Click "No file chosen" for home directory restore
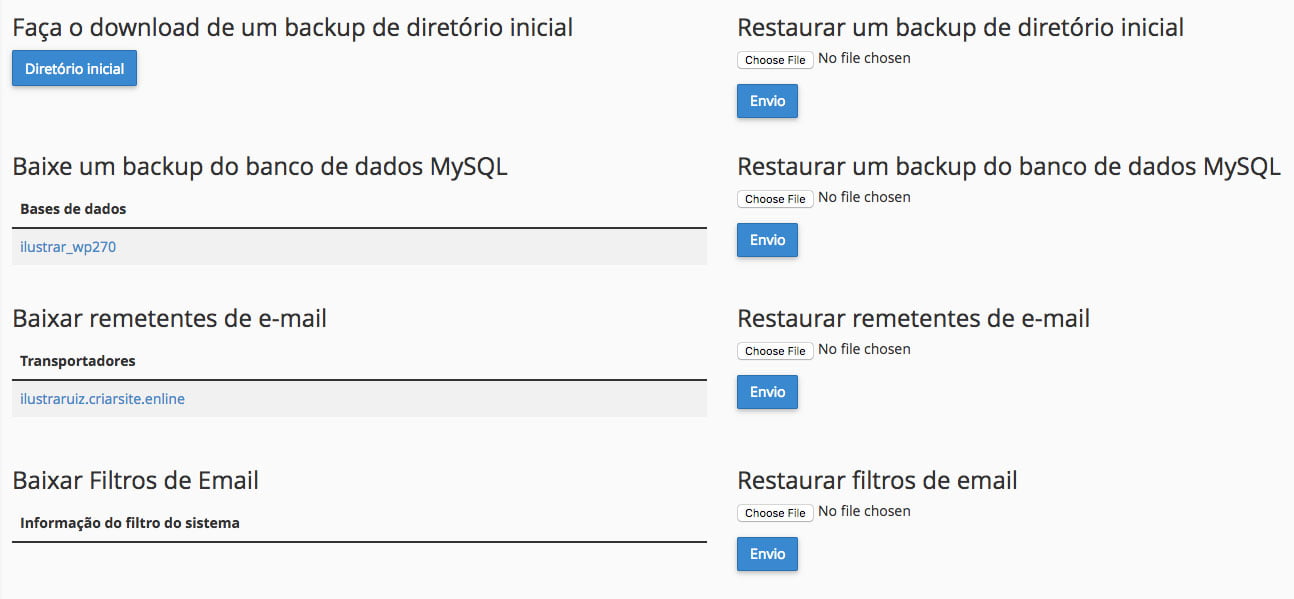 [x=864, y=58]
